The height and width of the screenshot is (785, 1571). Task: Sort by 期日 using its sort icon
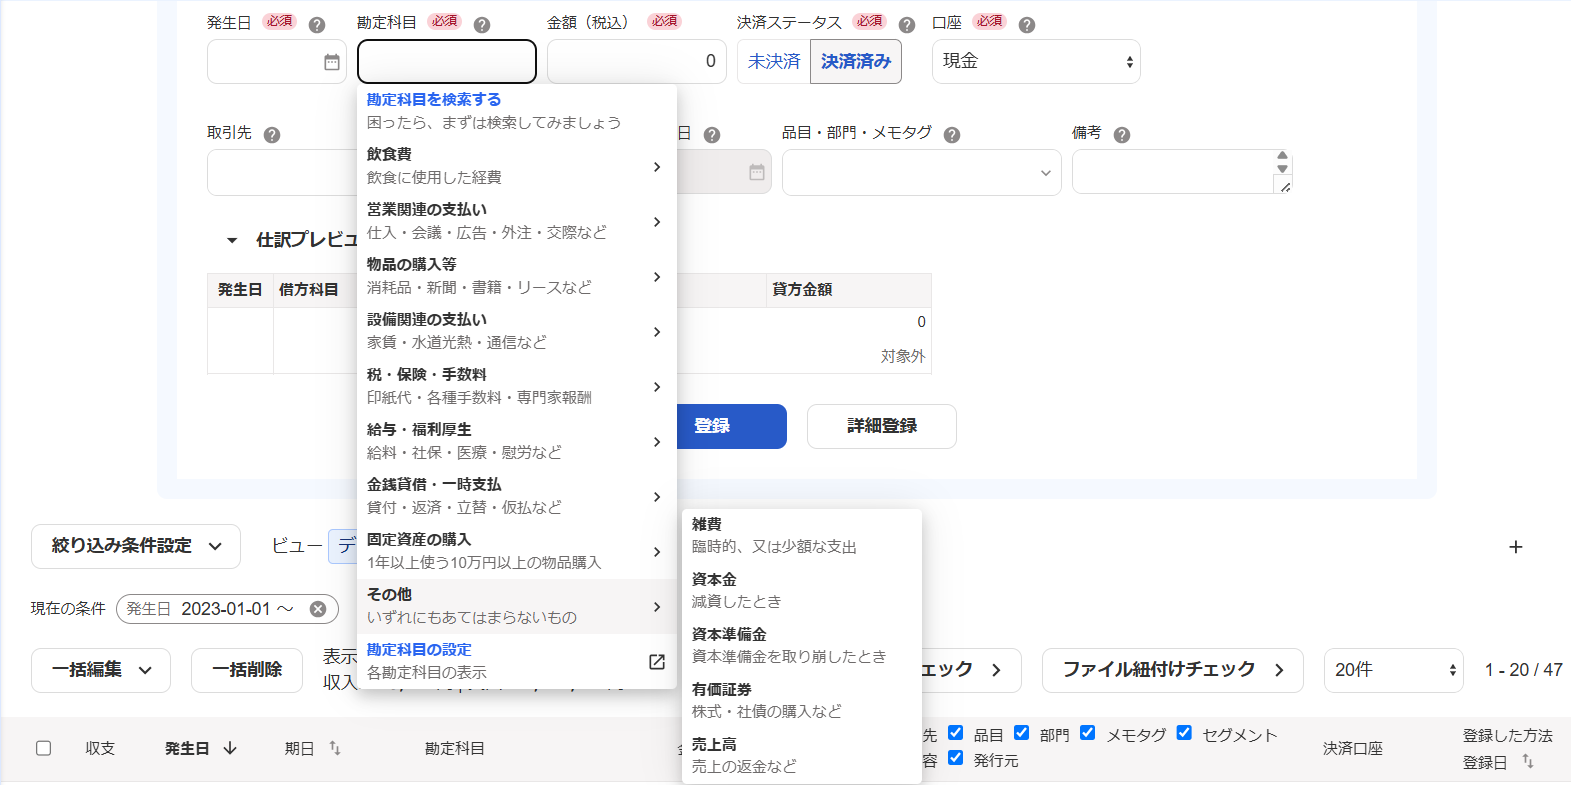click(x=335, y=748)
